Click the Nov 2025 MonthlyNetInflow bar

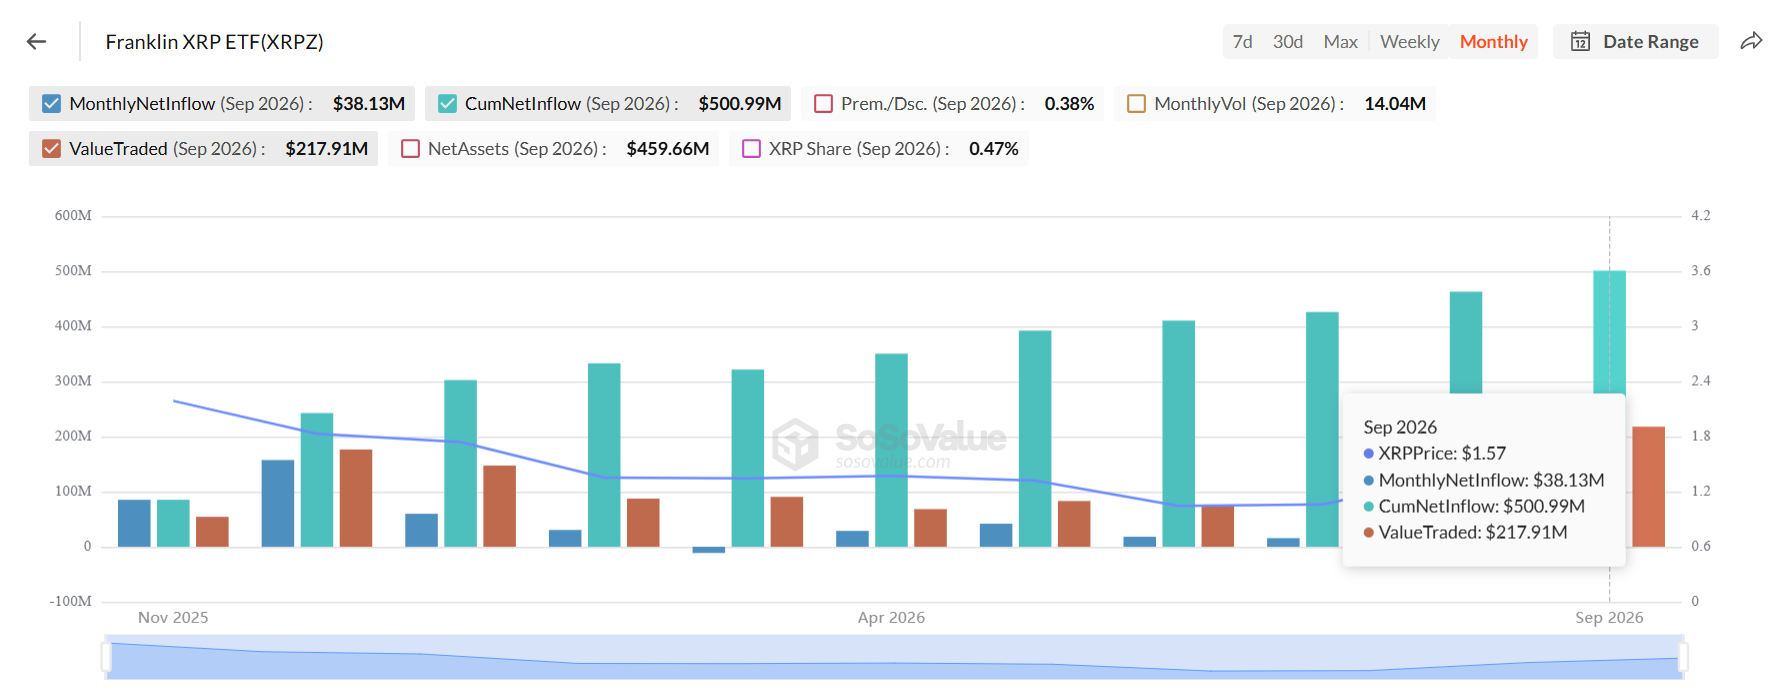[134, 523]
